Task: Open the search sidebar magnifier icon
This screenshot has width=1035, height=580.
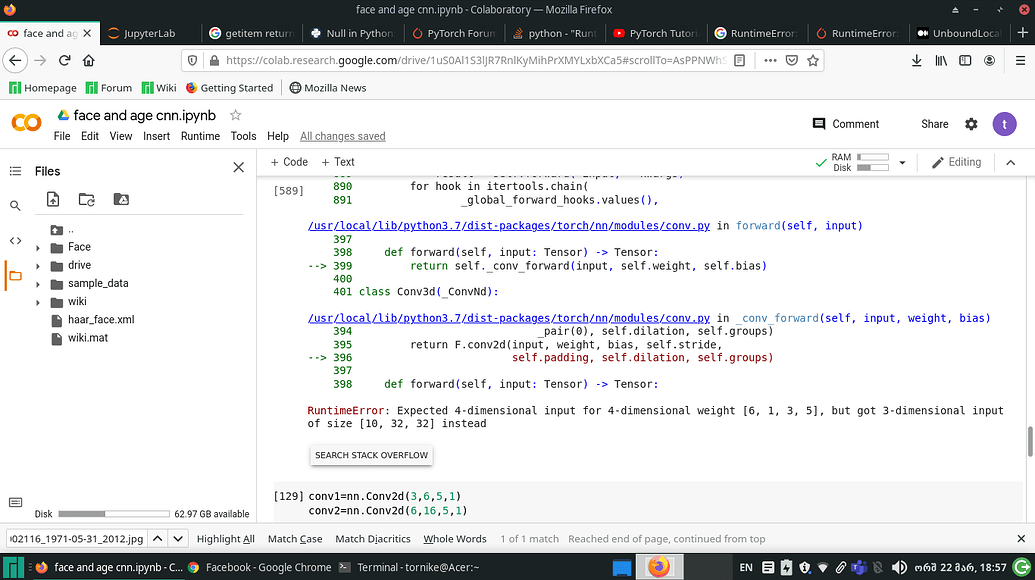Action: click(x=15, y=206)
